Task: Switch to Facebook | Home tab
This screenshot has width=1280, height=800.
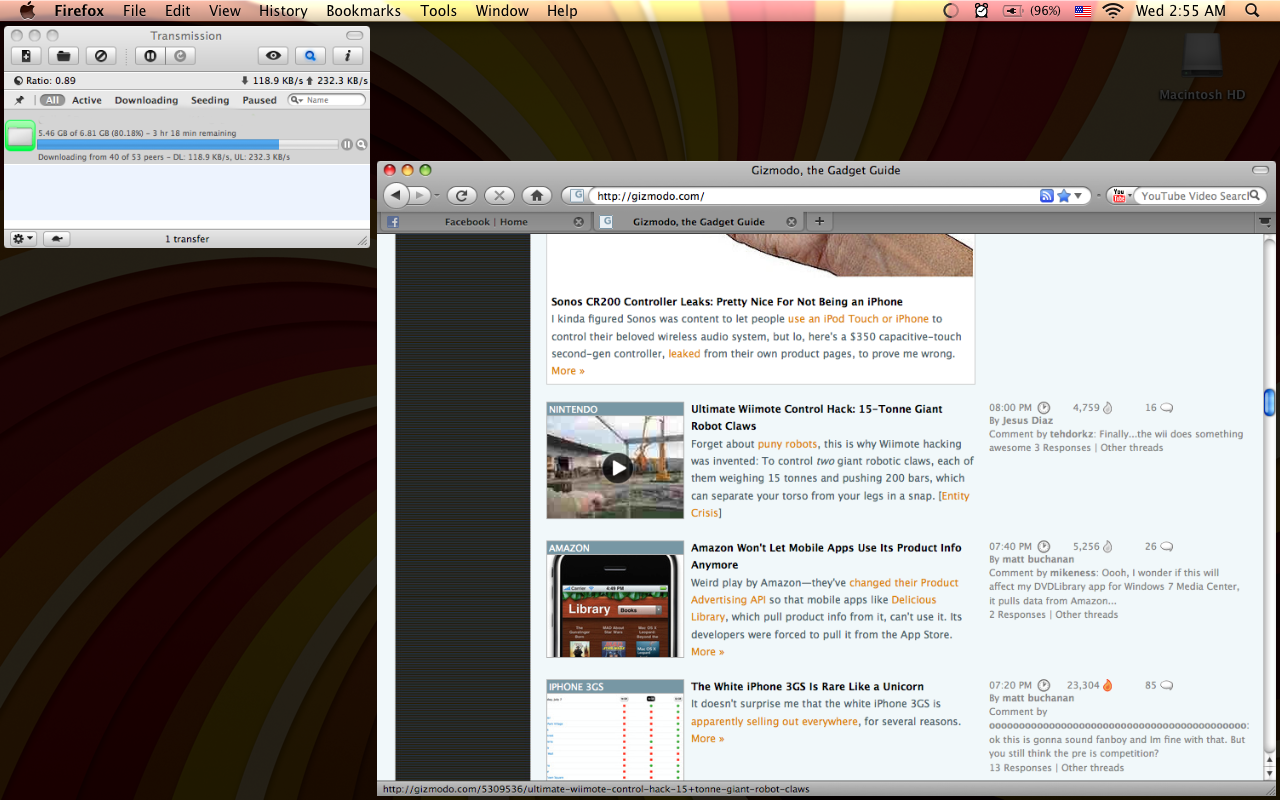Action: pyautogui.click(x=485, y=222)
